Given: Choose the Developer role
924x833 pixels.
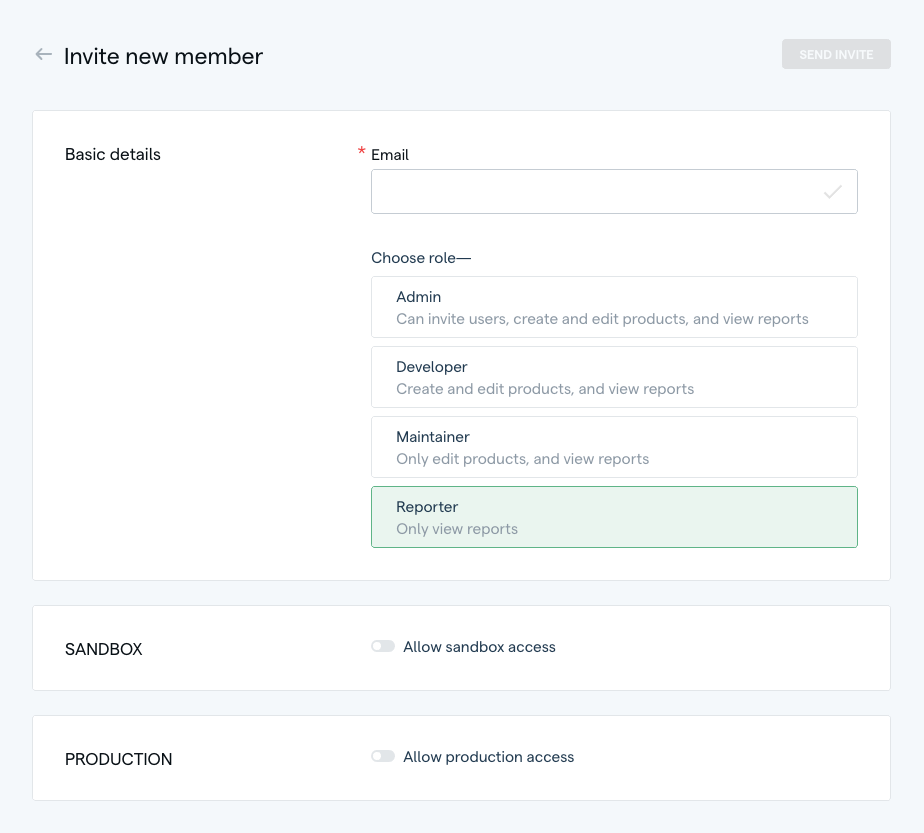Looking at the screenshot, I should pos(614,377).
